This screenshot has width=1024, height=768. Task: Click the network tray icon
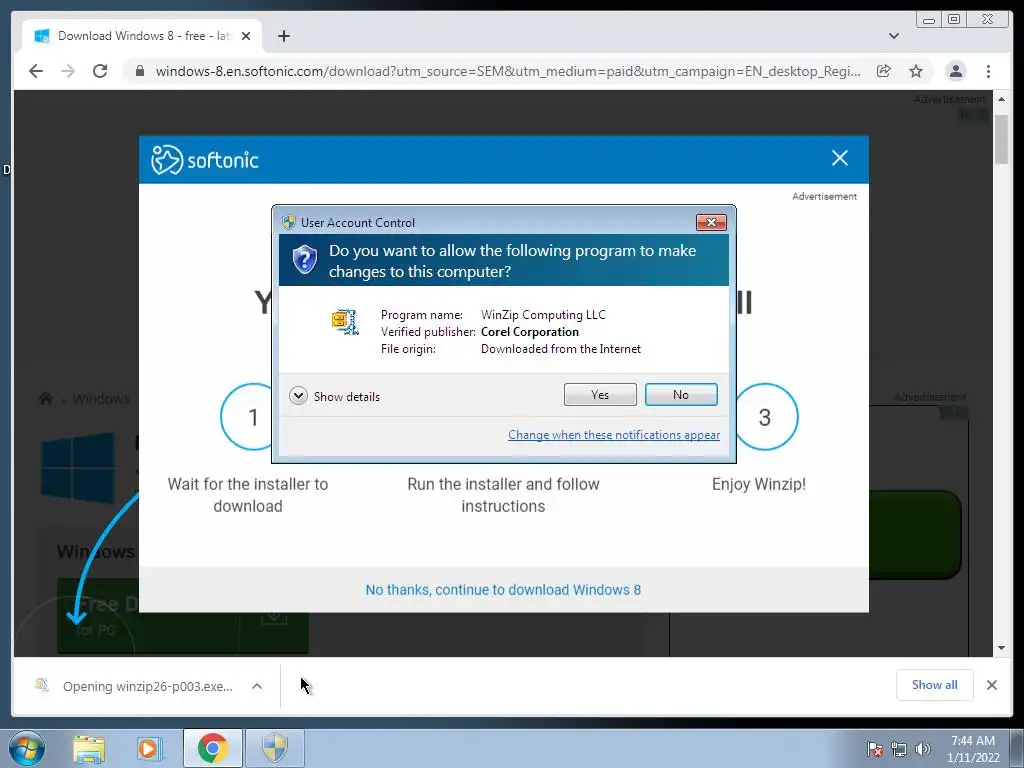899,749
